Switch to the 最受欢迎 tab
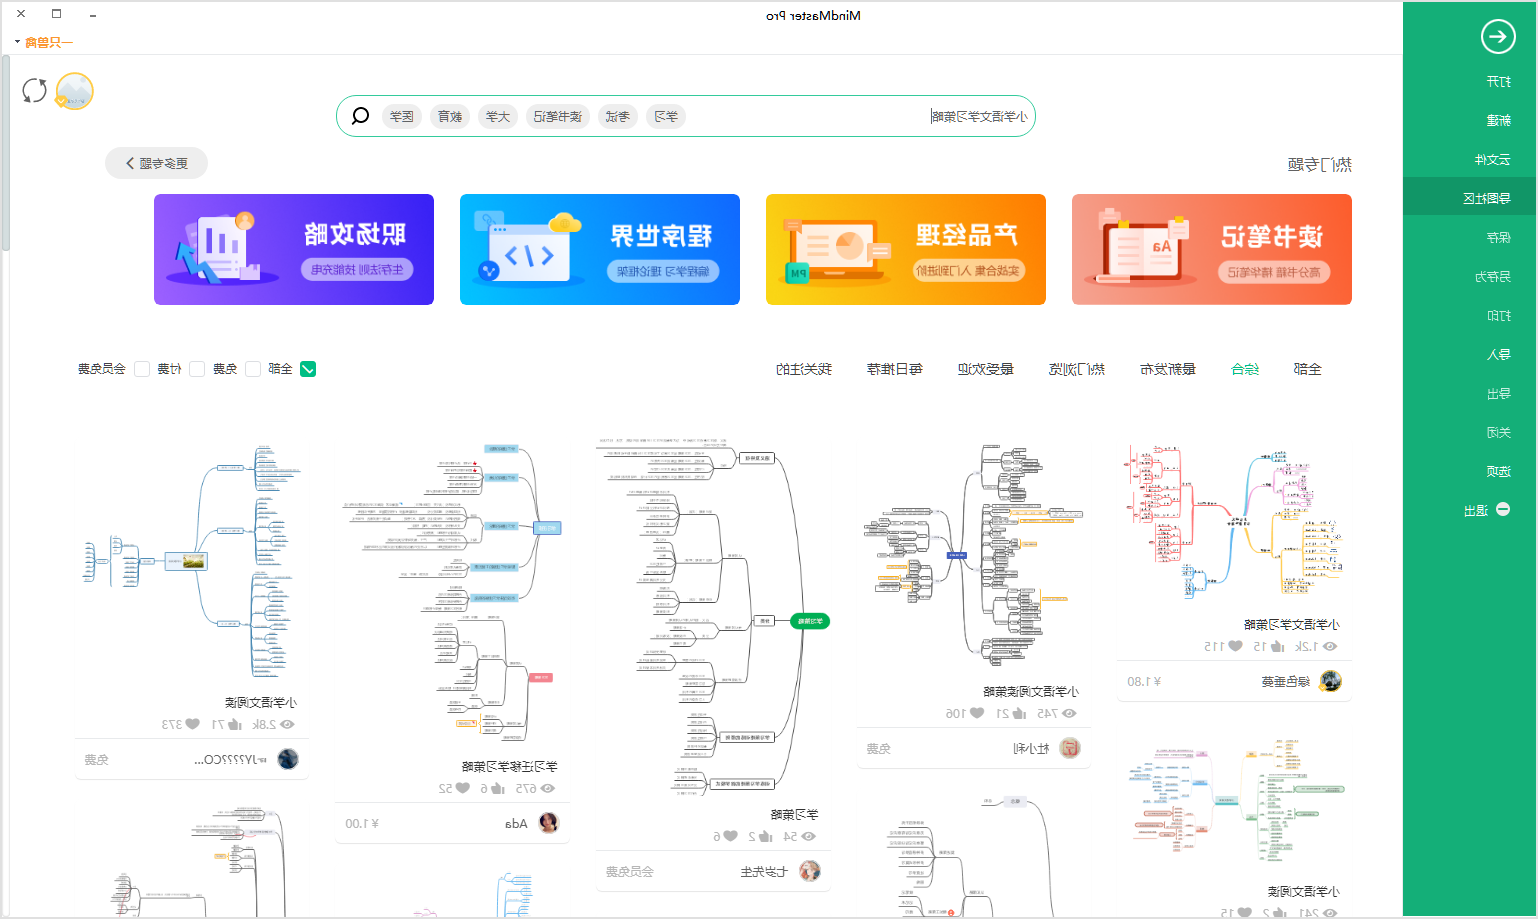This screenshot has height=919, width=1538. 986,369
